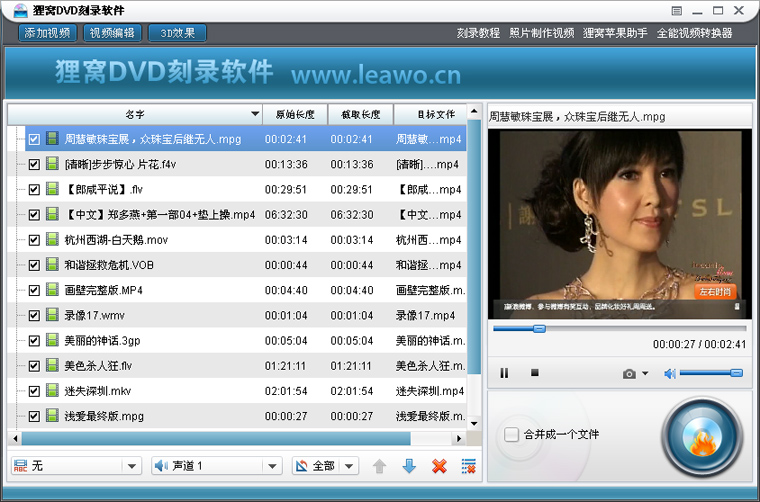Click the 原始长度 column header
Image resolution: width=760 pixels, height=502 pixels.
tap(295, 114)
